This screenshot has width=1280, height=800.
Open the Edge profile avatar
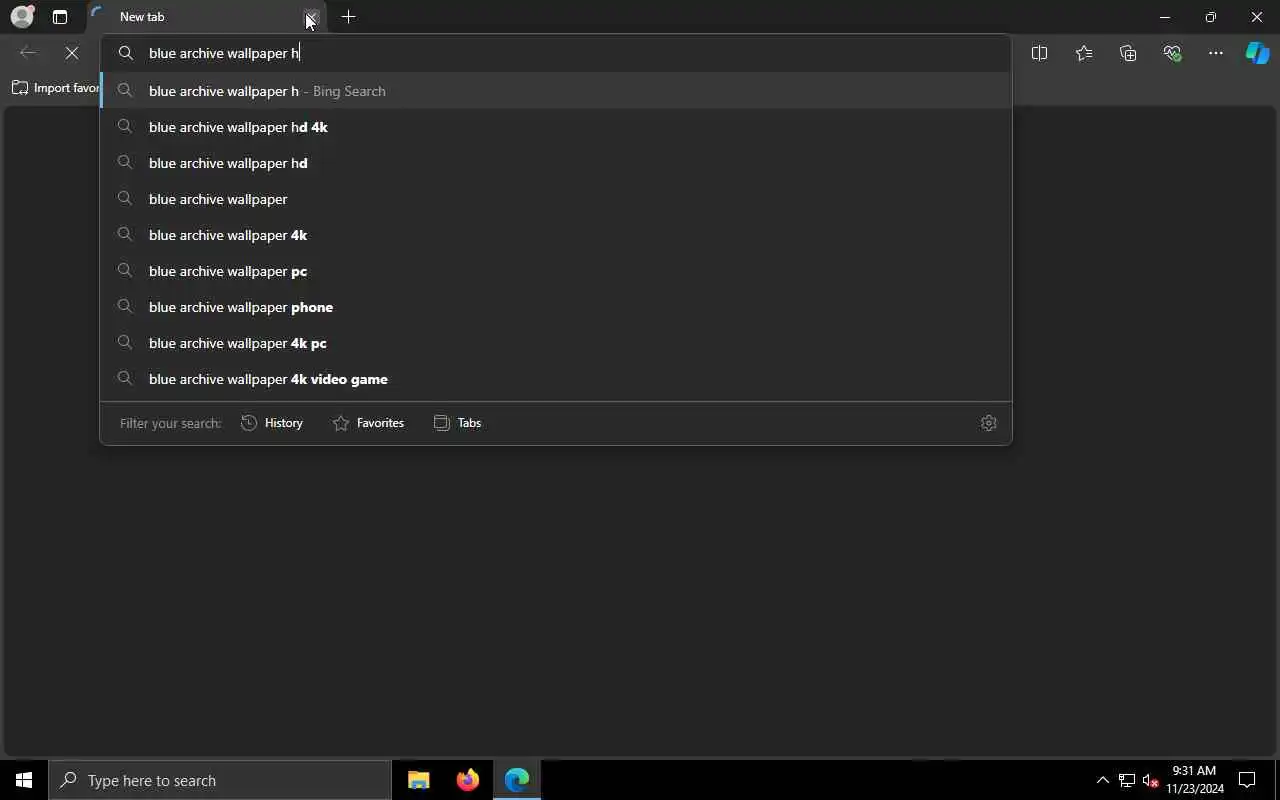click(22, 17)
